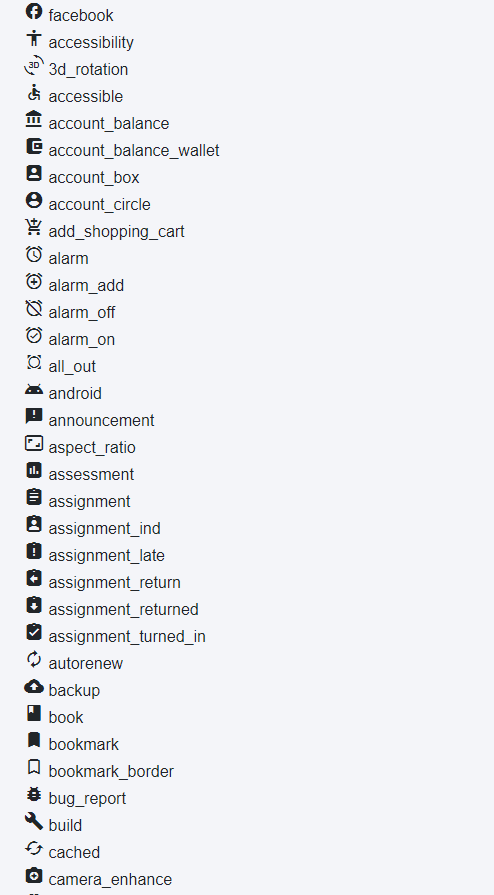
Task: Select the assessment chart icon
Action: [34, 470]
